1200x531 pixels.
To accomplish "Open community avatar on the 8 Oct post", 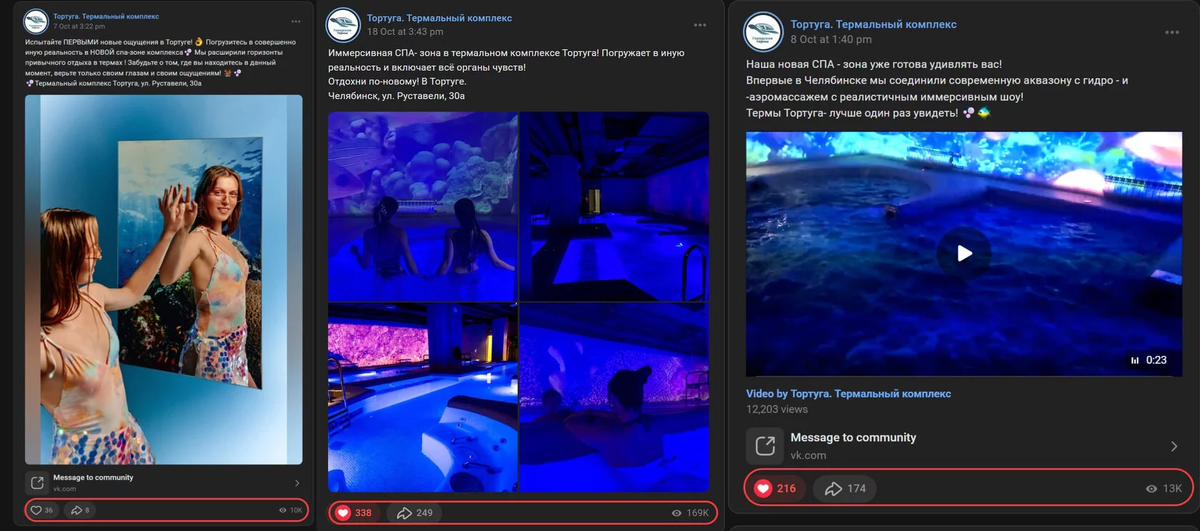I will point(765,31).
